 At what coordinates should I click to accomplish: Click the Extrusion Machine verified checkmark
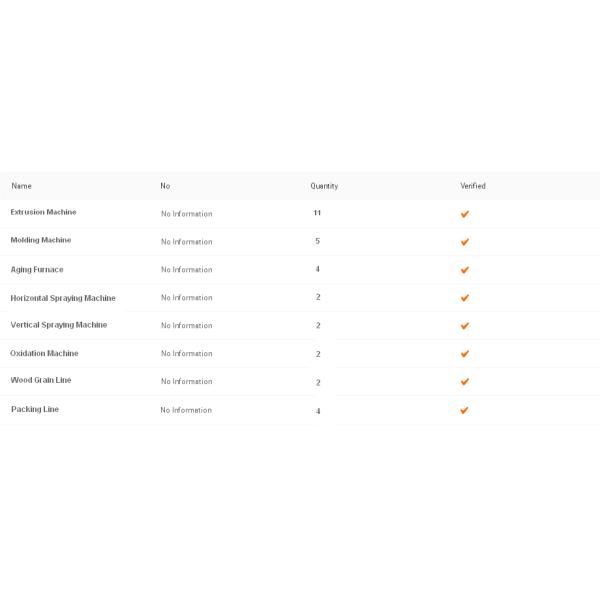[464, 214]
